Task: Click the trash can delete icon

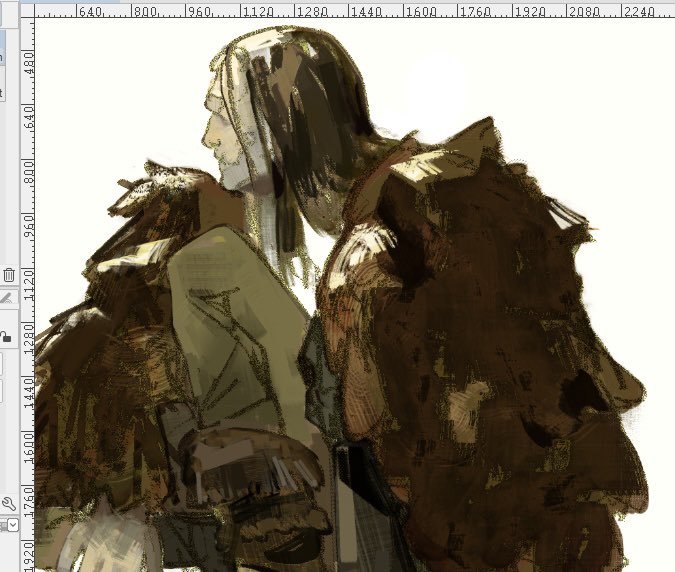Action: 9,275
